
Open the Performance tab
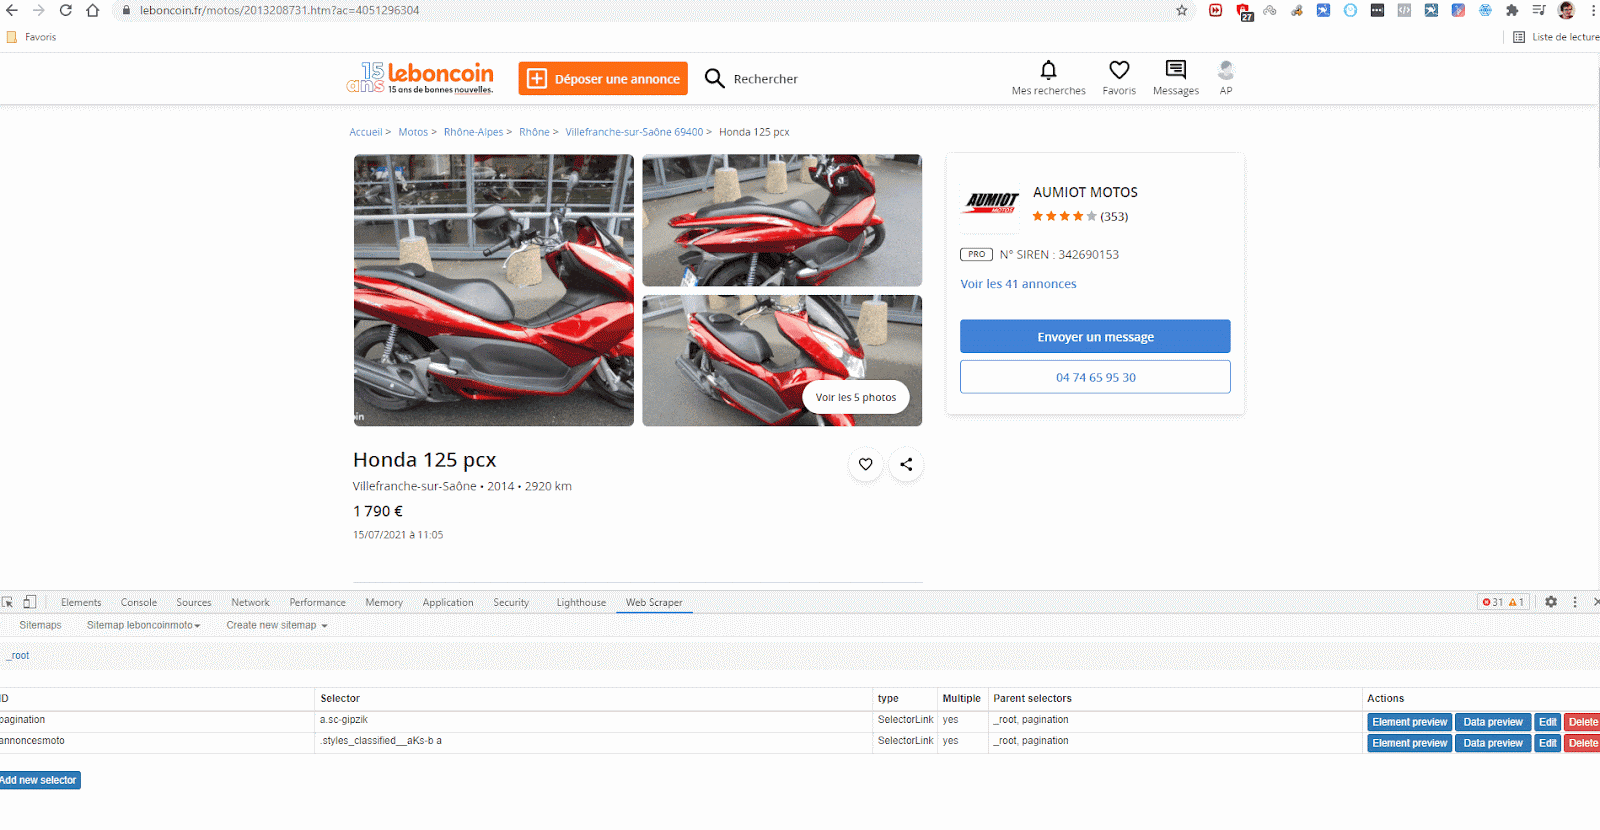[x=317, y=602]
